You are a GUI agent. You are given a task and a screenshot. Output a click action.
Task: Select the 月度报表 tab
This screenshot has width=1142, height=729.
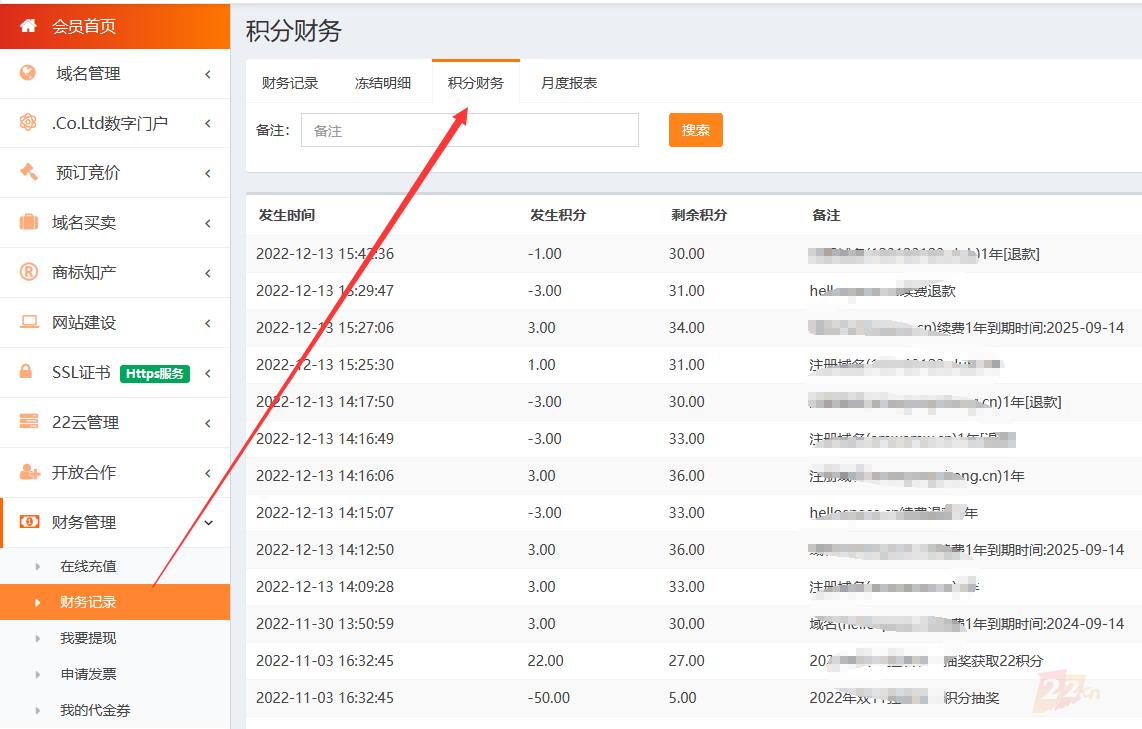569,83
